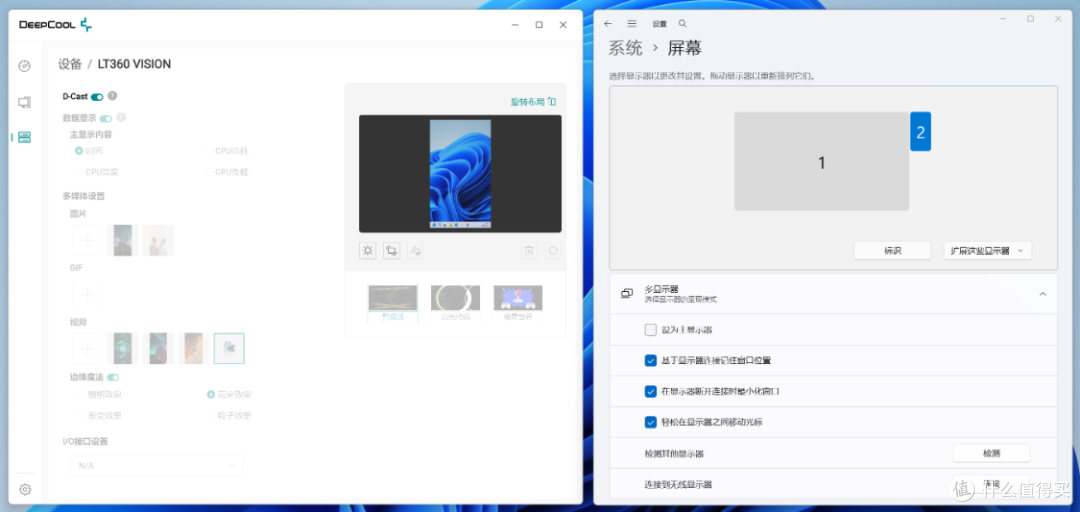Select display 2 in the arrangement area
Screen dimensions: 1080x512
(x=921, y=132)
